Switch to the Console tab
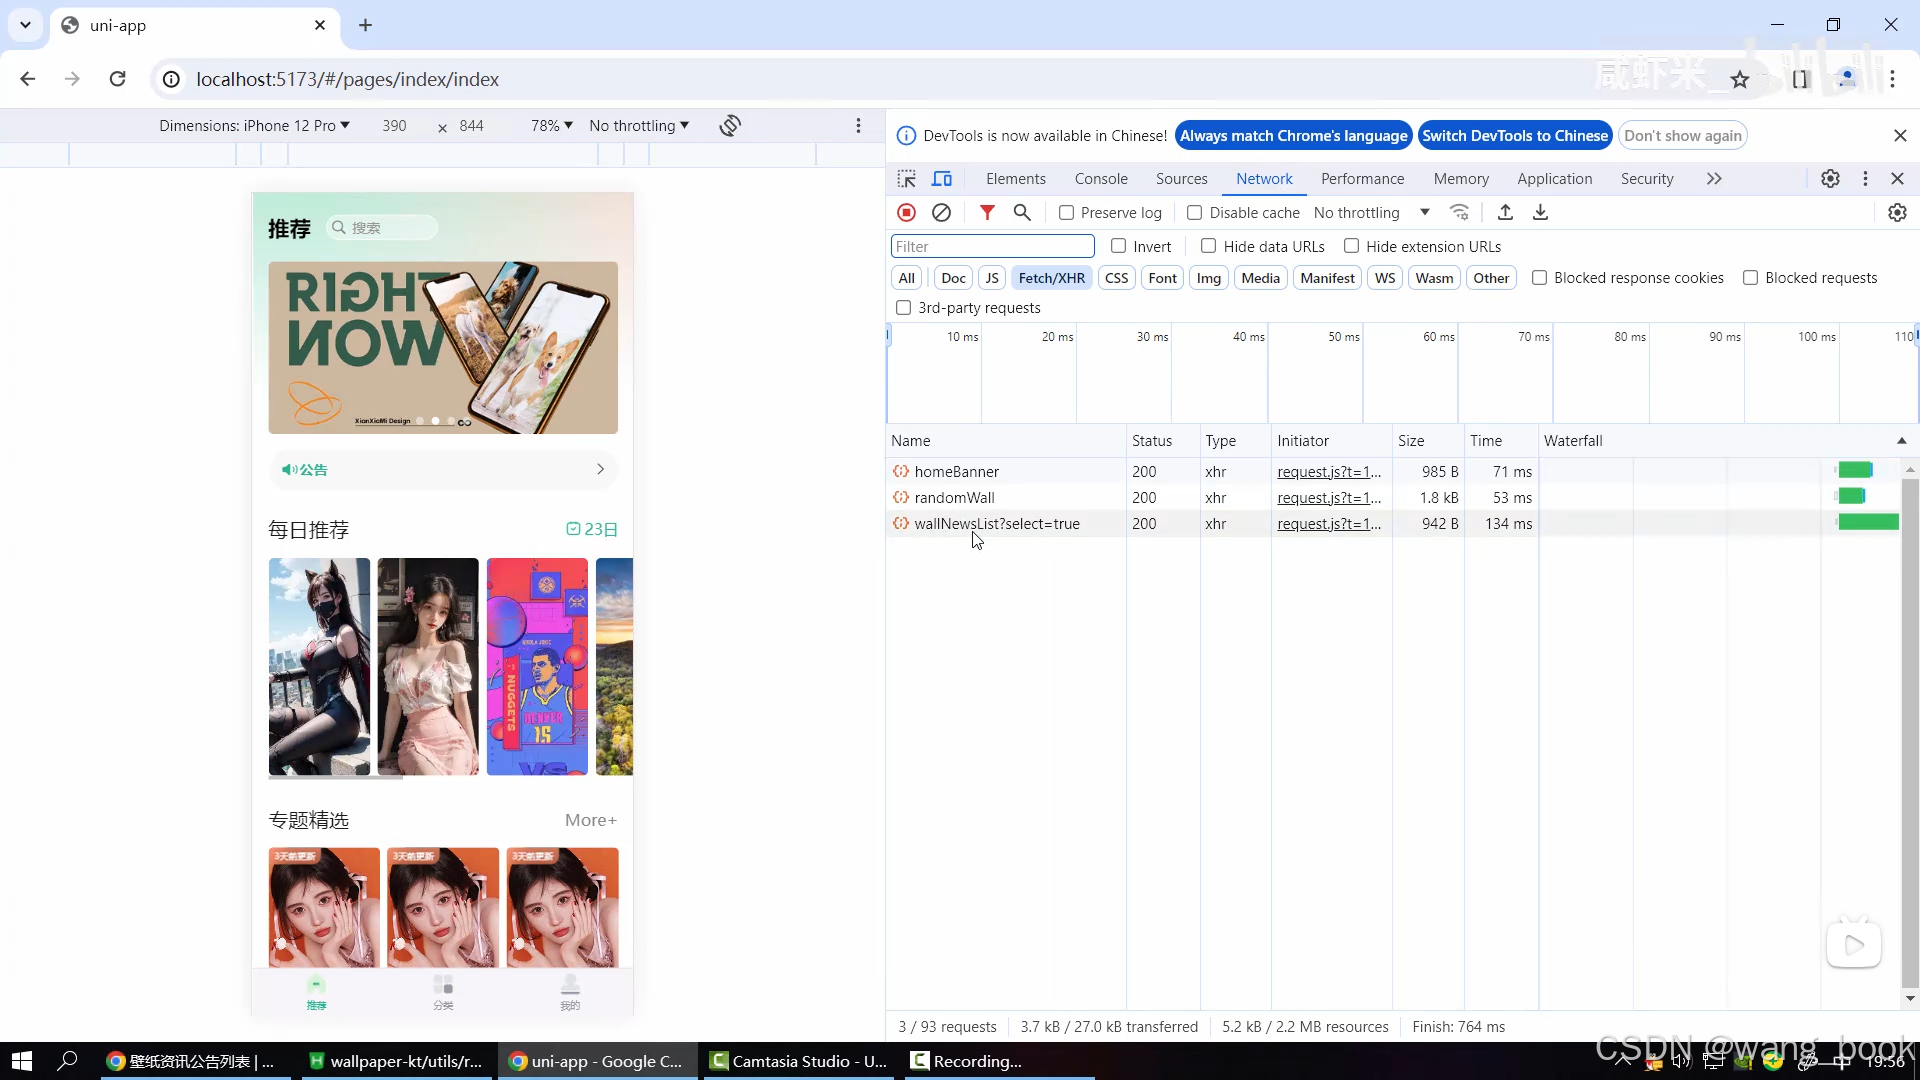The height and width of the screenshot is (1080, 1920). [1101, 179]
